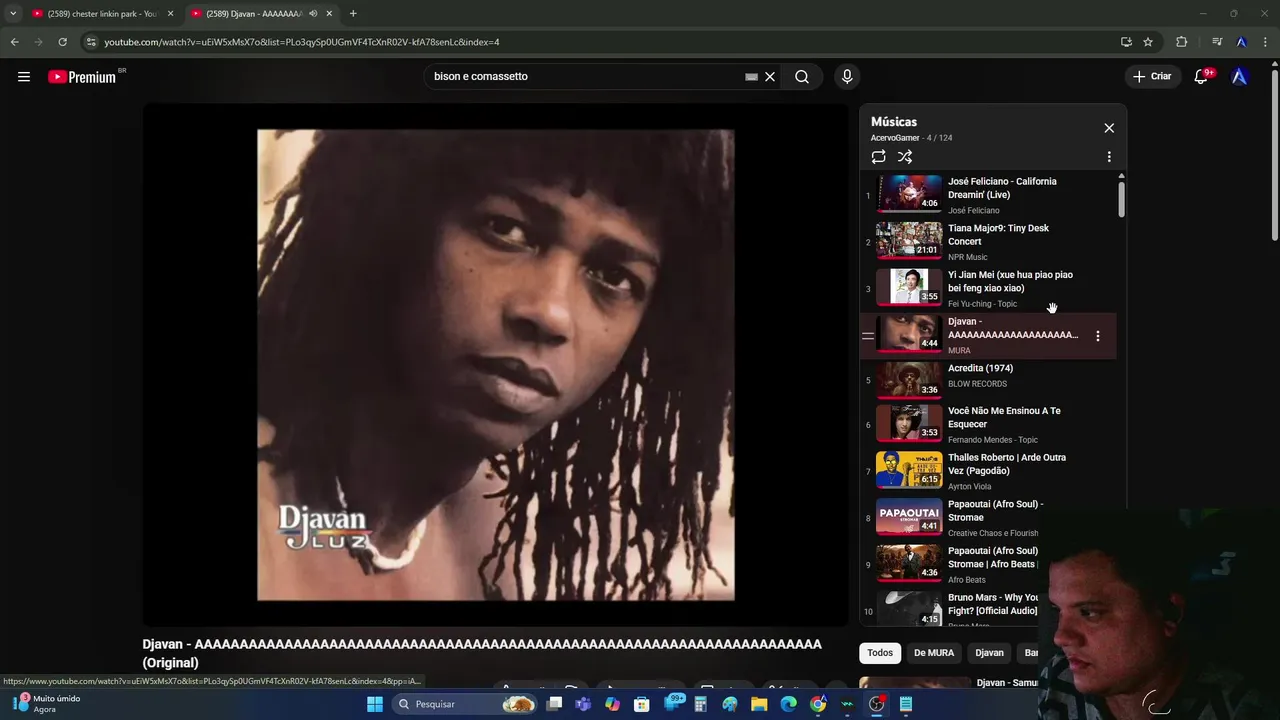Select the Todos filter chip
1280x720 pixels.
(x=880, y=653)
